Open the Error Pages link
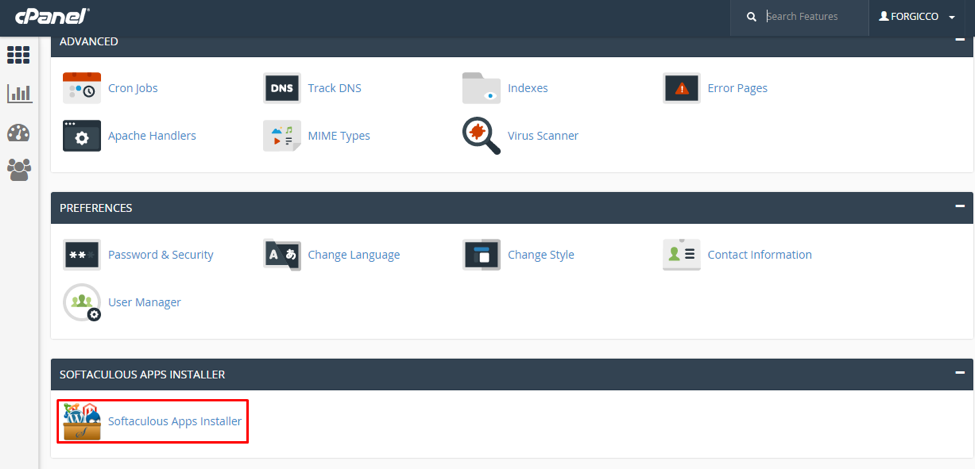975x469 pixels. [737, 88]
